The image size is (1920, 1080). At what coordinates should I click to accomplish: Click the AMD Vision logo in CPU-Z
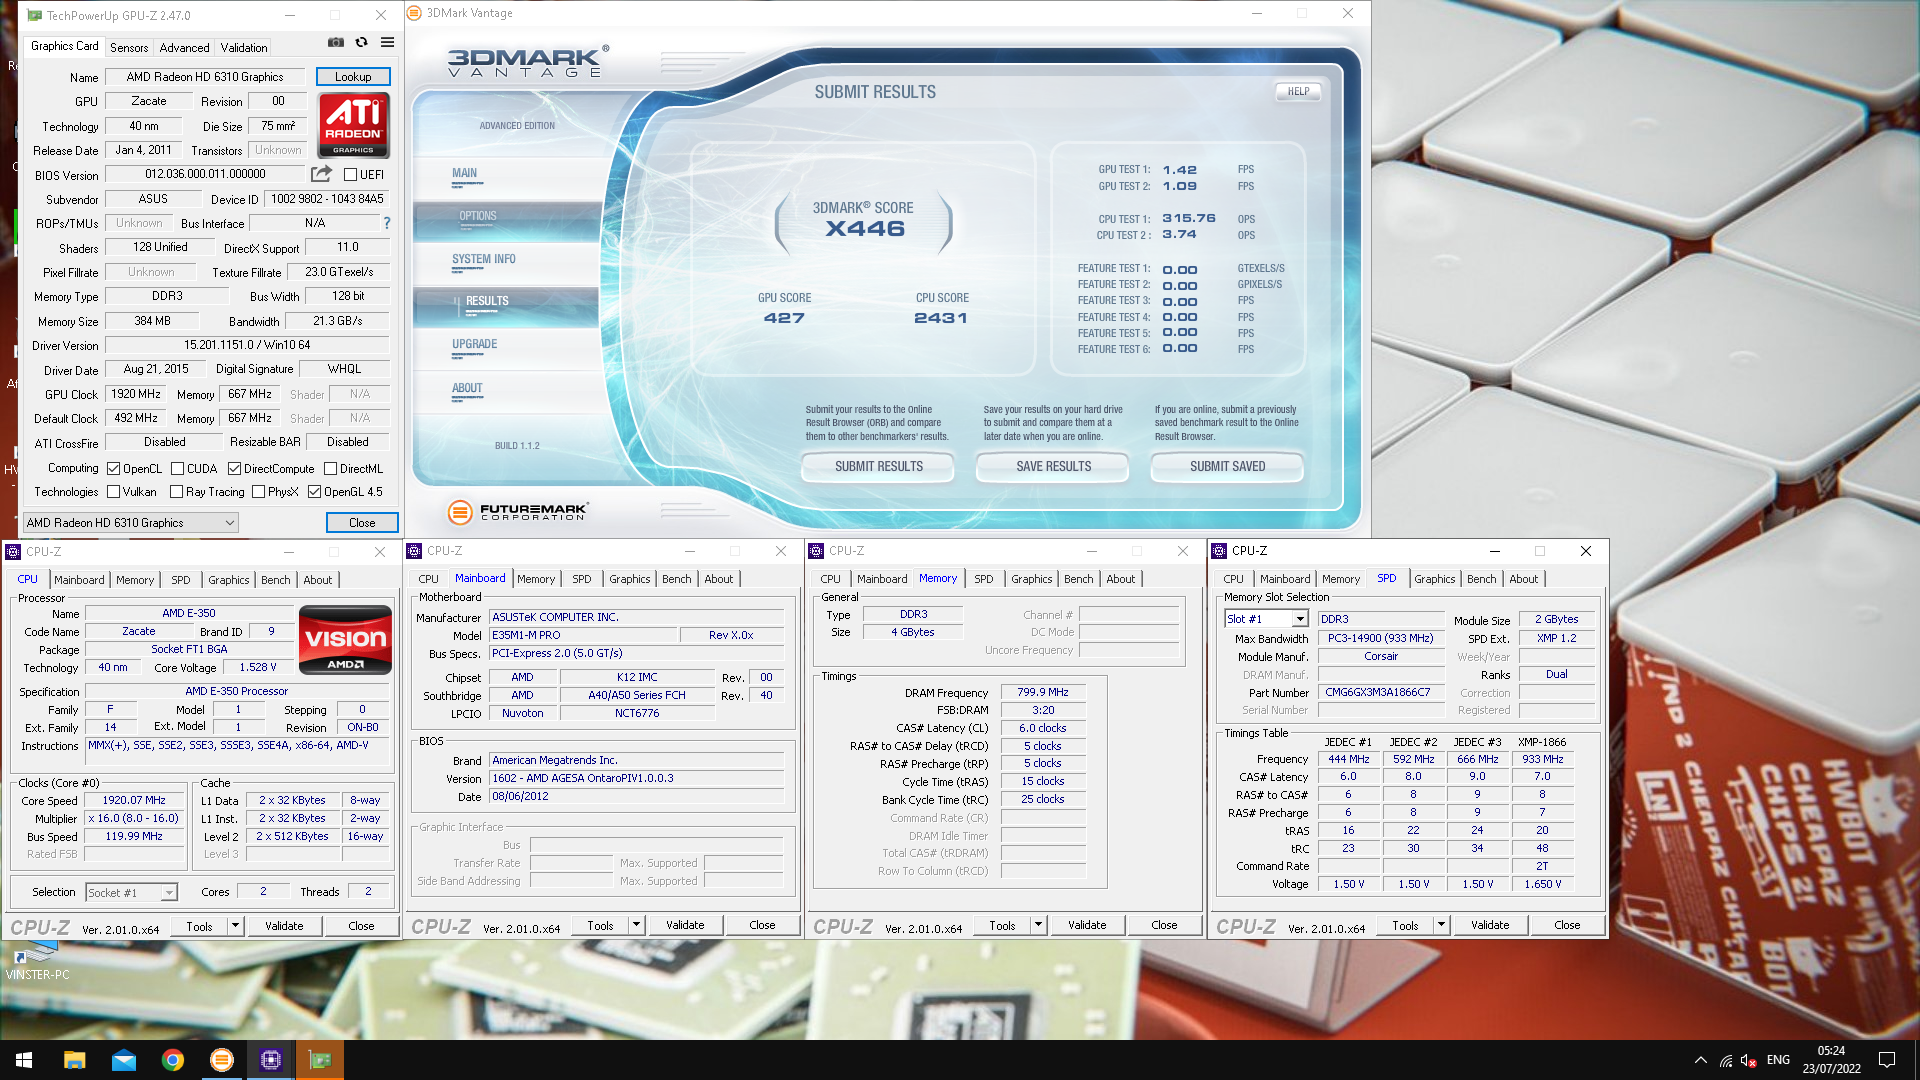tap(345, 640)
